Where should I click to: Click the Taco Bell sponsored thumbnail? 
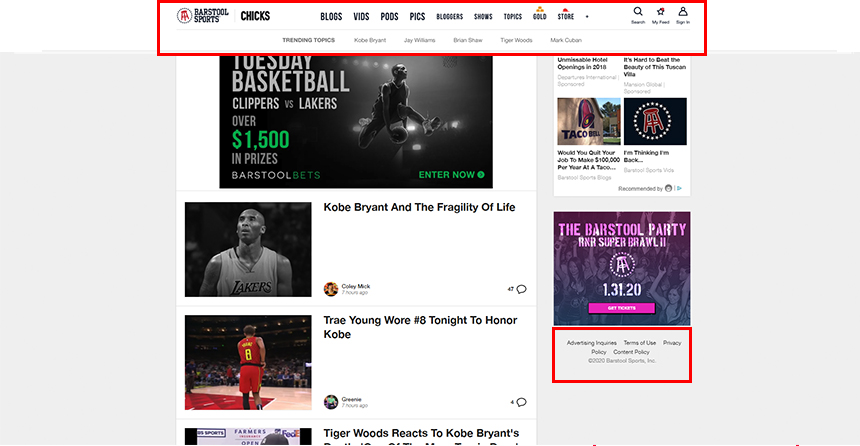point(589,121)
